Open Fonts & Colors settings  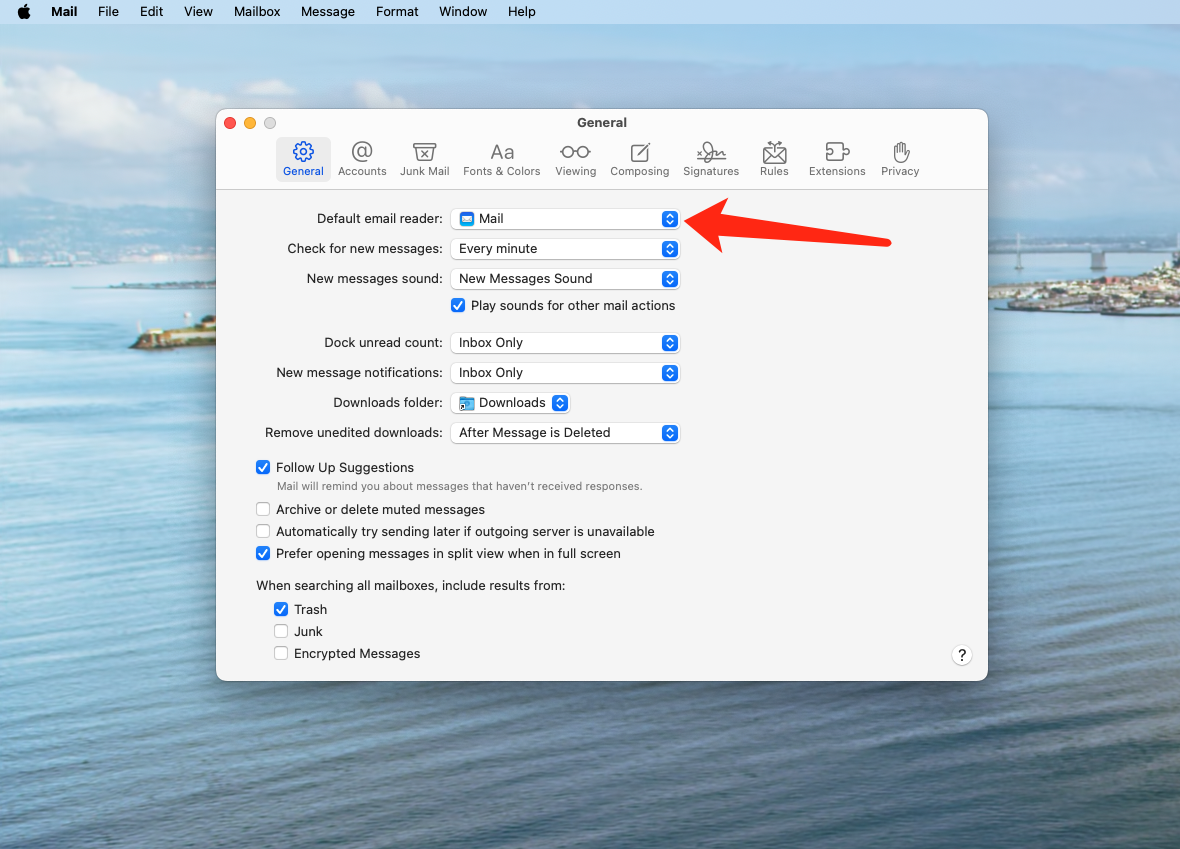pyautogui.click(x=502, y=159)
